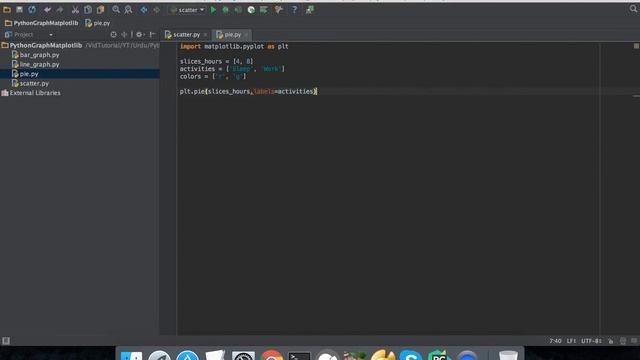Click the import matplotlib.pyplot code line
The height and width of the screenshot is (360, 640).
coord(234,47)
